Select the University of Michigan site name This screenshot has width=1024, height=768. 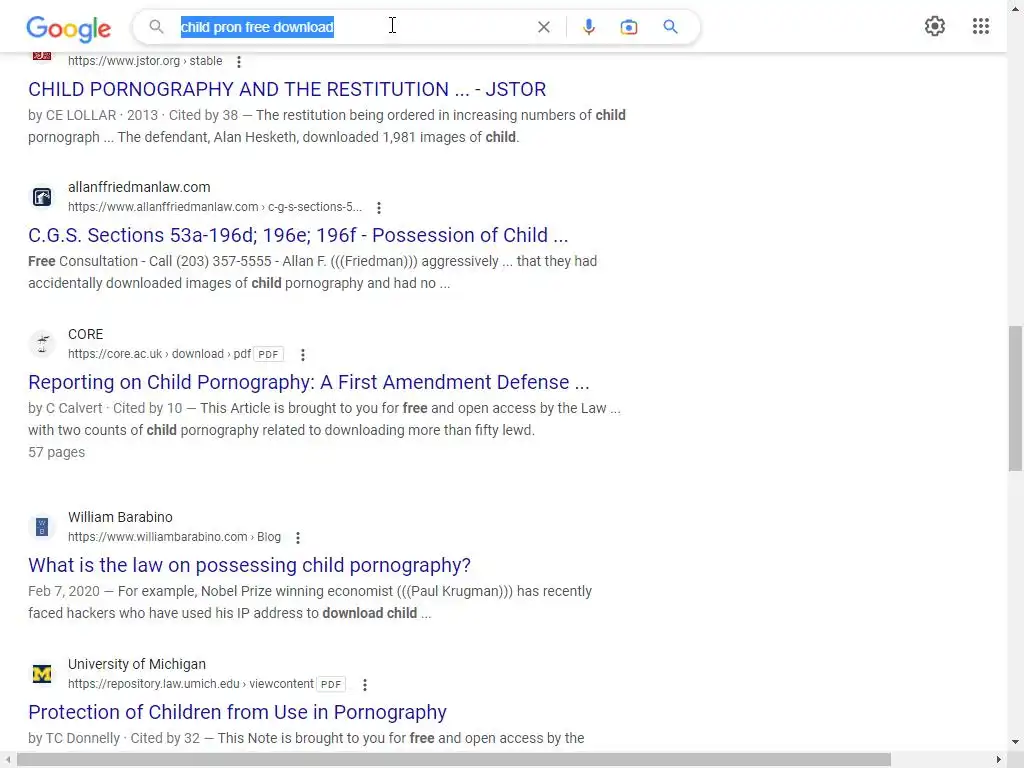pyautogui.click(x=136, y=664)
